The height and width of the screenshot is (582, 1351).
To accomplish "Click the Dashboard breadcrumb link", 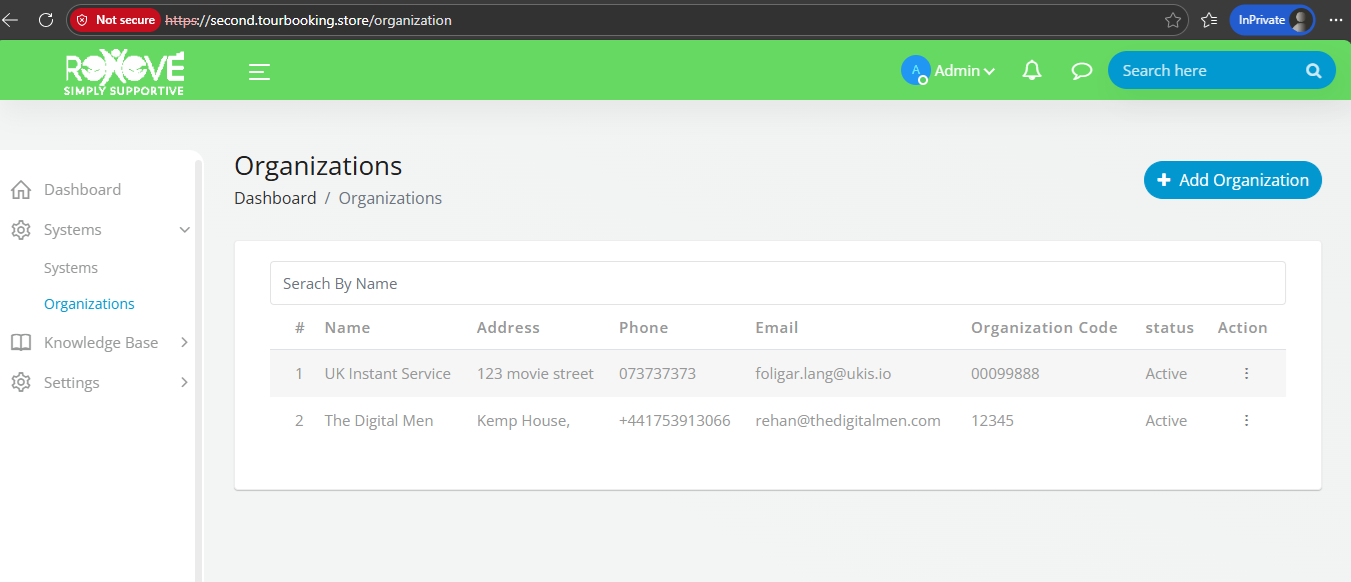I will pos(275,198).
